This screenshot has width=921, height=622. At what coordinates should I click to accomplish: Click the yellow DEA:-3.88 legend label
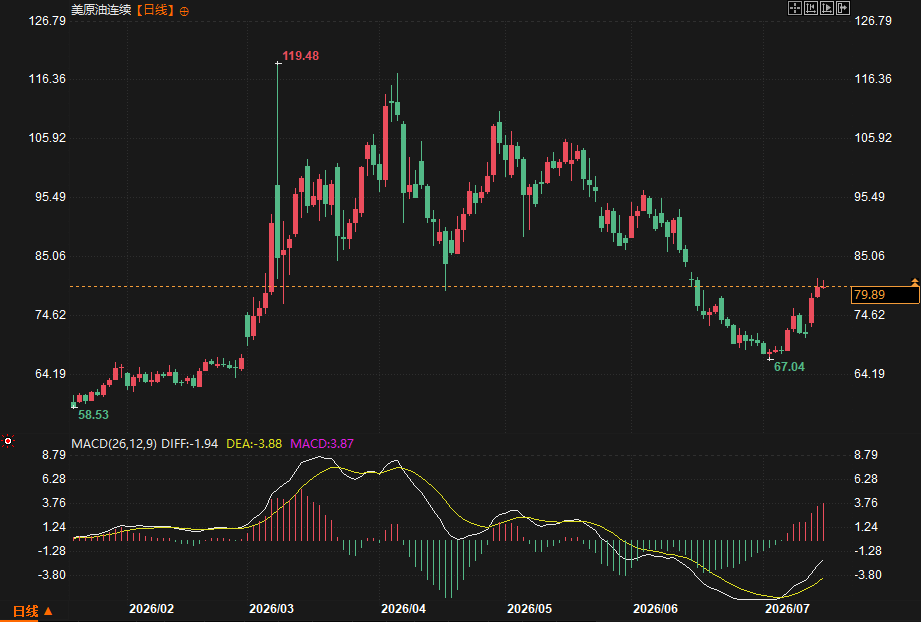coord(254,443)
